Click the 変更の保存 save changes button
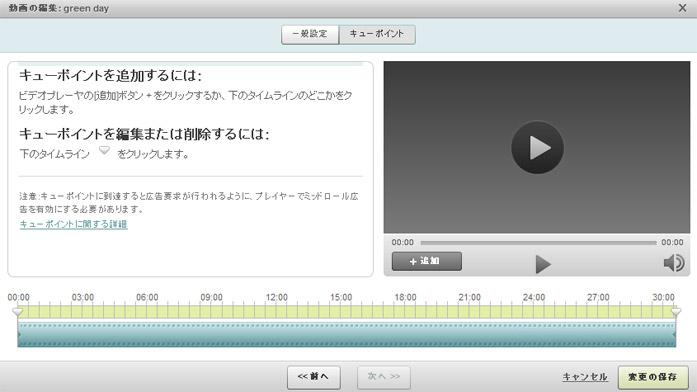Image resolution: width=697 pixels, height=392 pixels. [653, 377]
